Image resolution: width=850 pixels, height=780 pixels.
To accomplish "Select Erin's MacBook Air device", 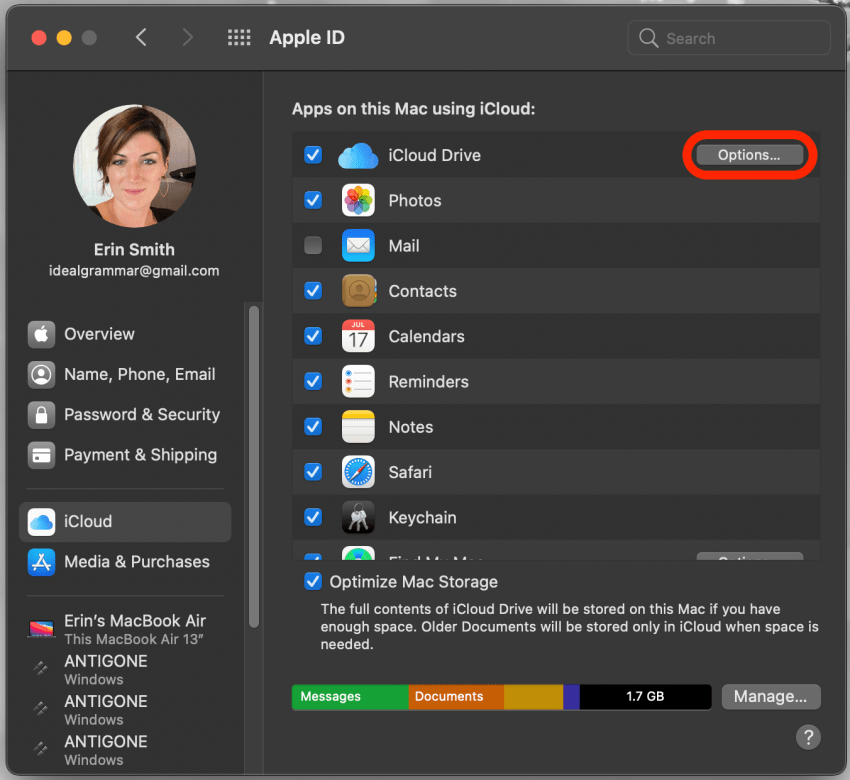I will (x=134, y=628).
